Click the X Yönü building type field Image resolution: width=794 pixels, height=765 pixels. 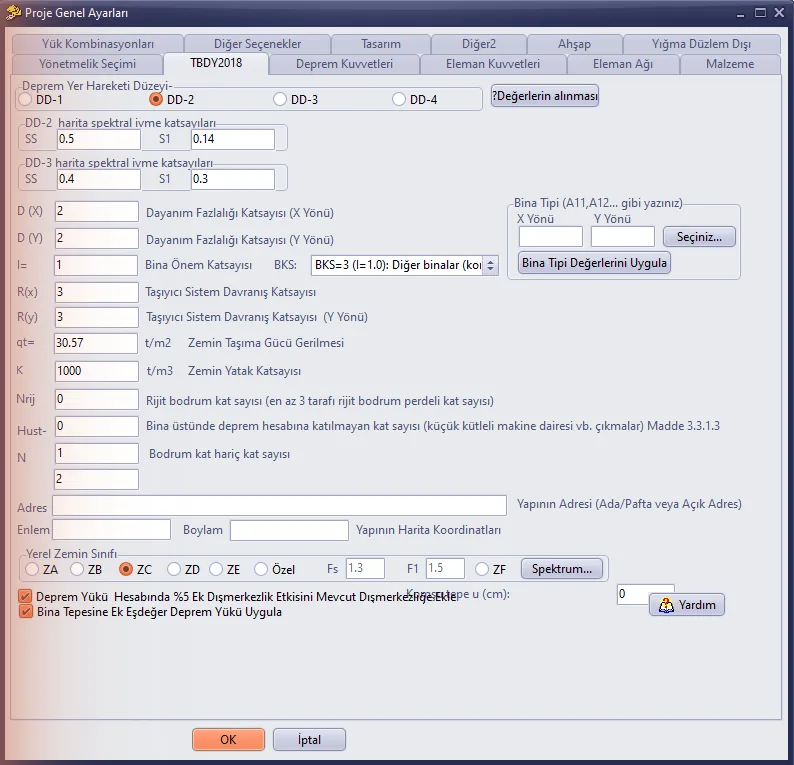point(550,236)
